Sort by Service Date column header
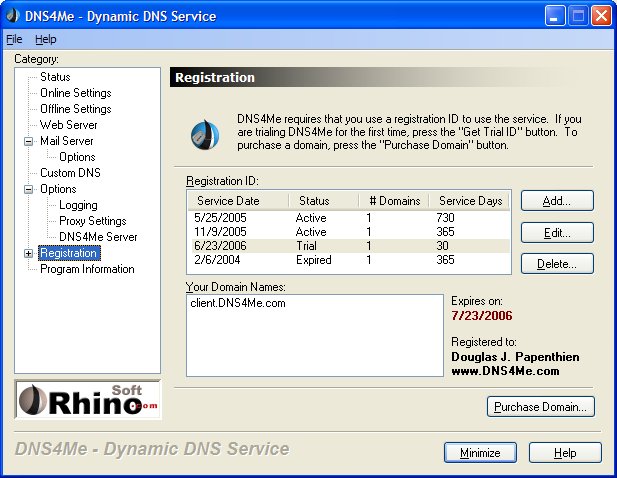This screenshot has height=478, width=617. (238, 201)
